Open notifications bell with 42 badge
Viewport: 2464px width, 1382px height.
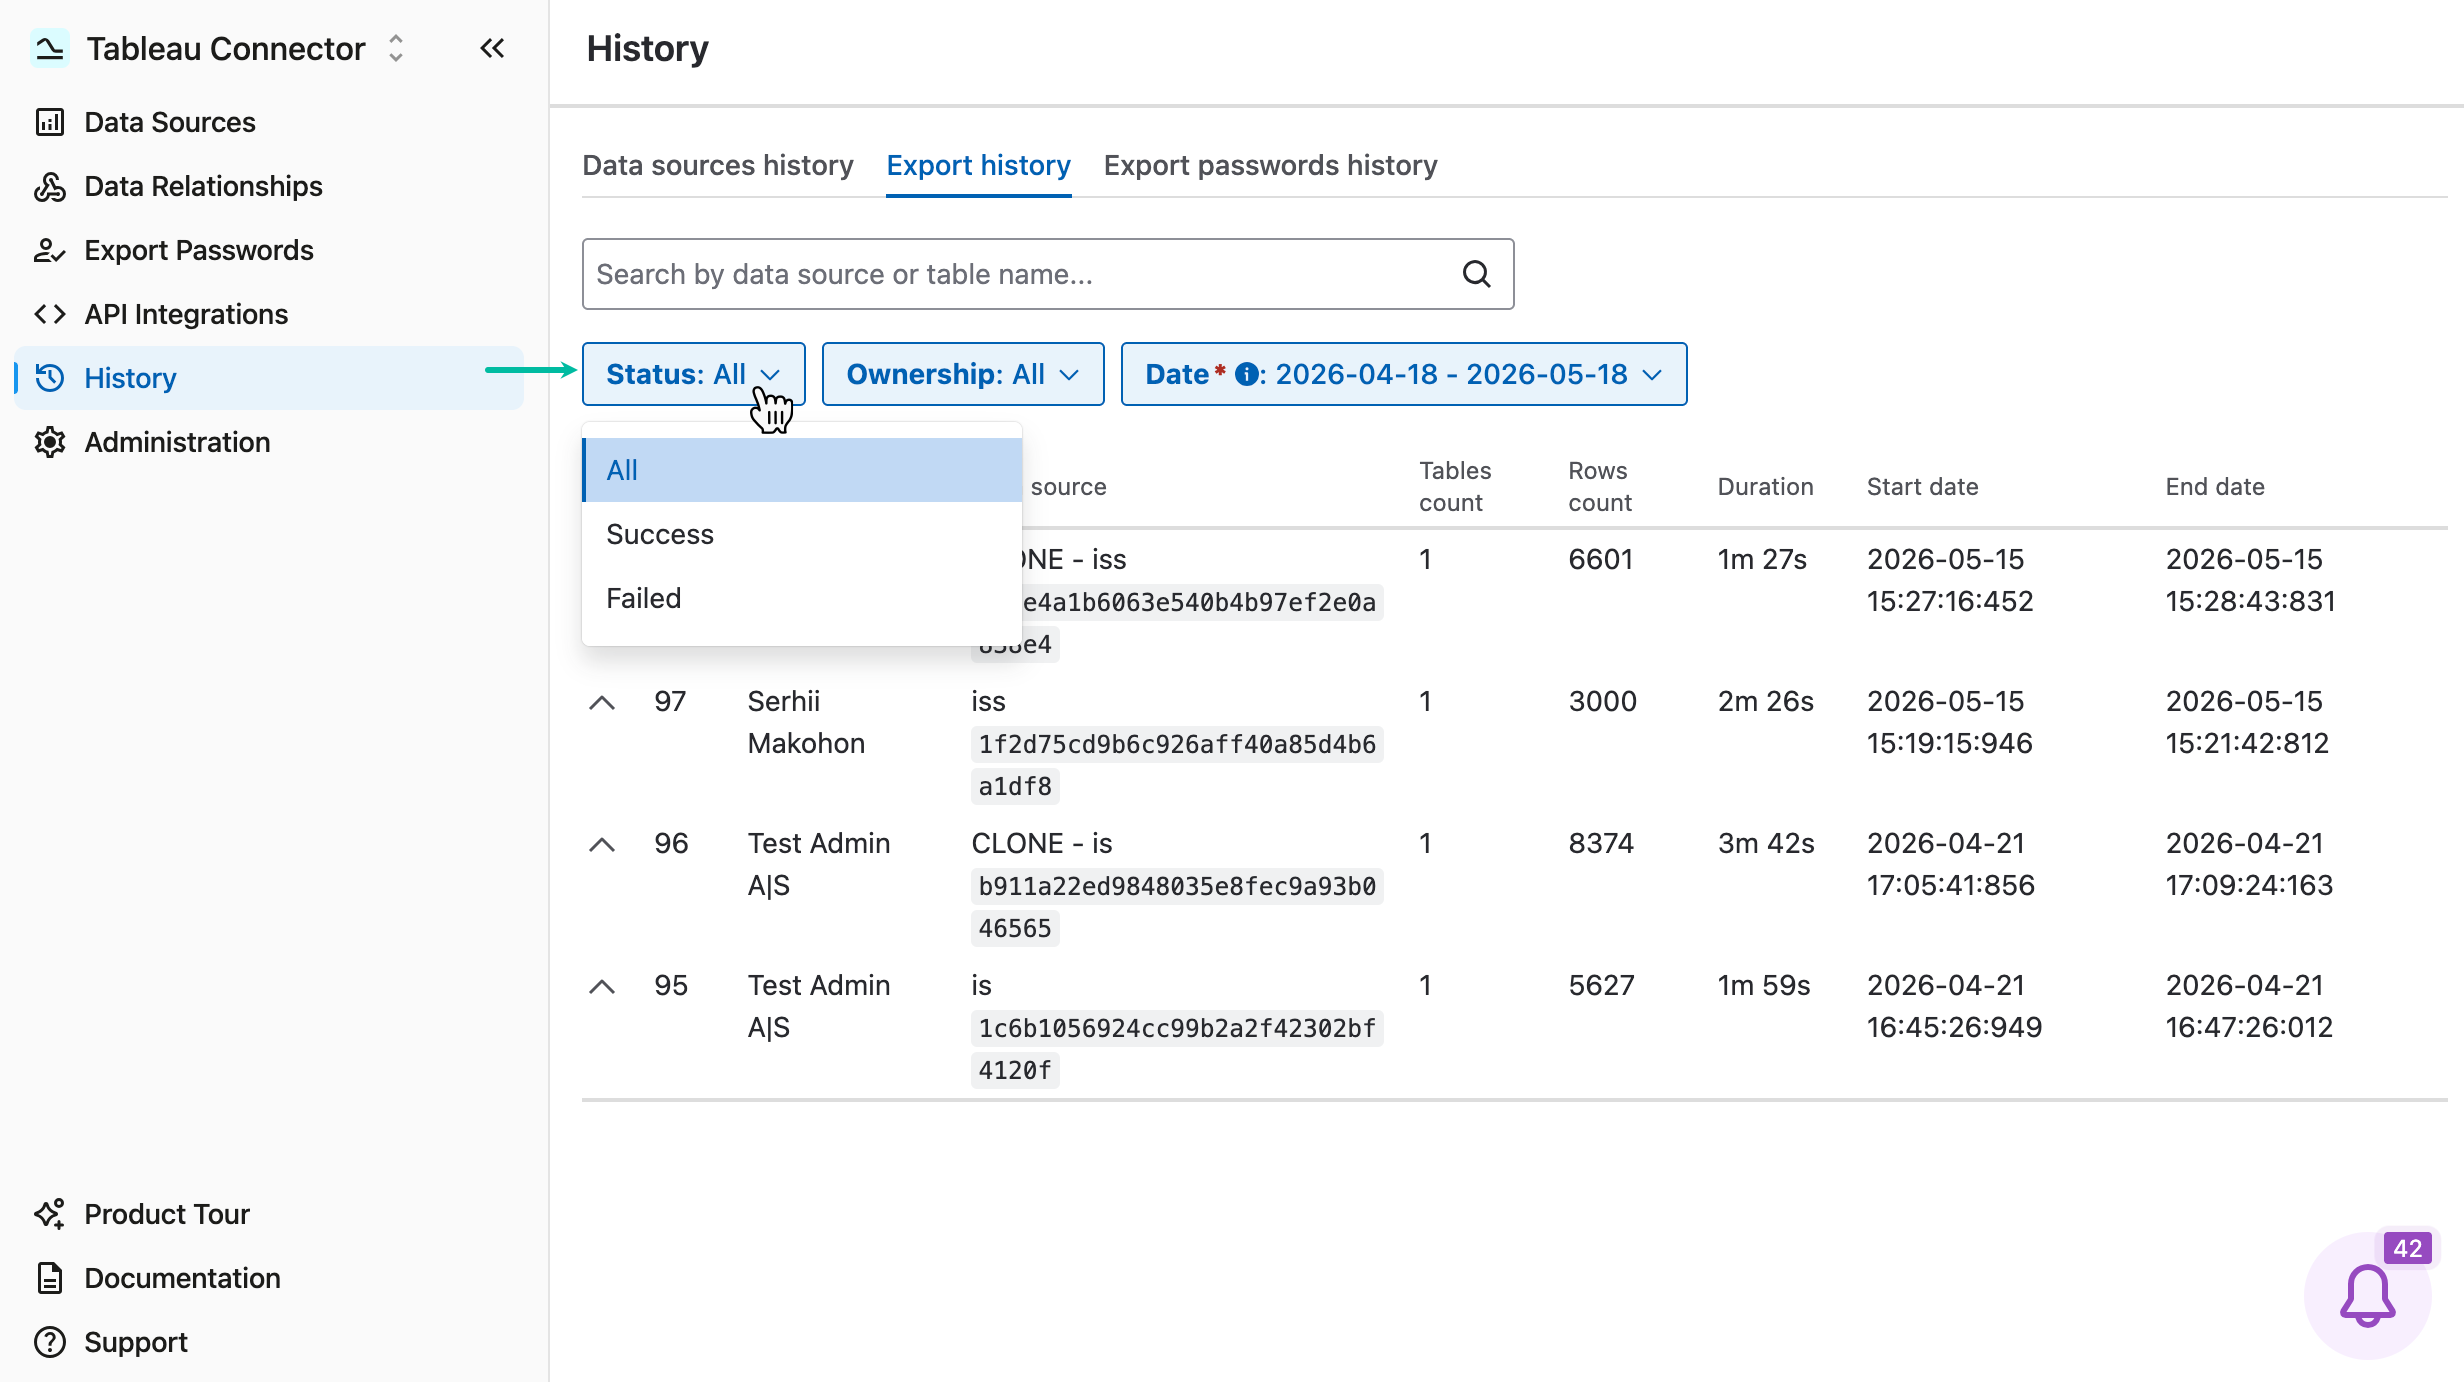(2367, 1295)
